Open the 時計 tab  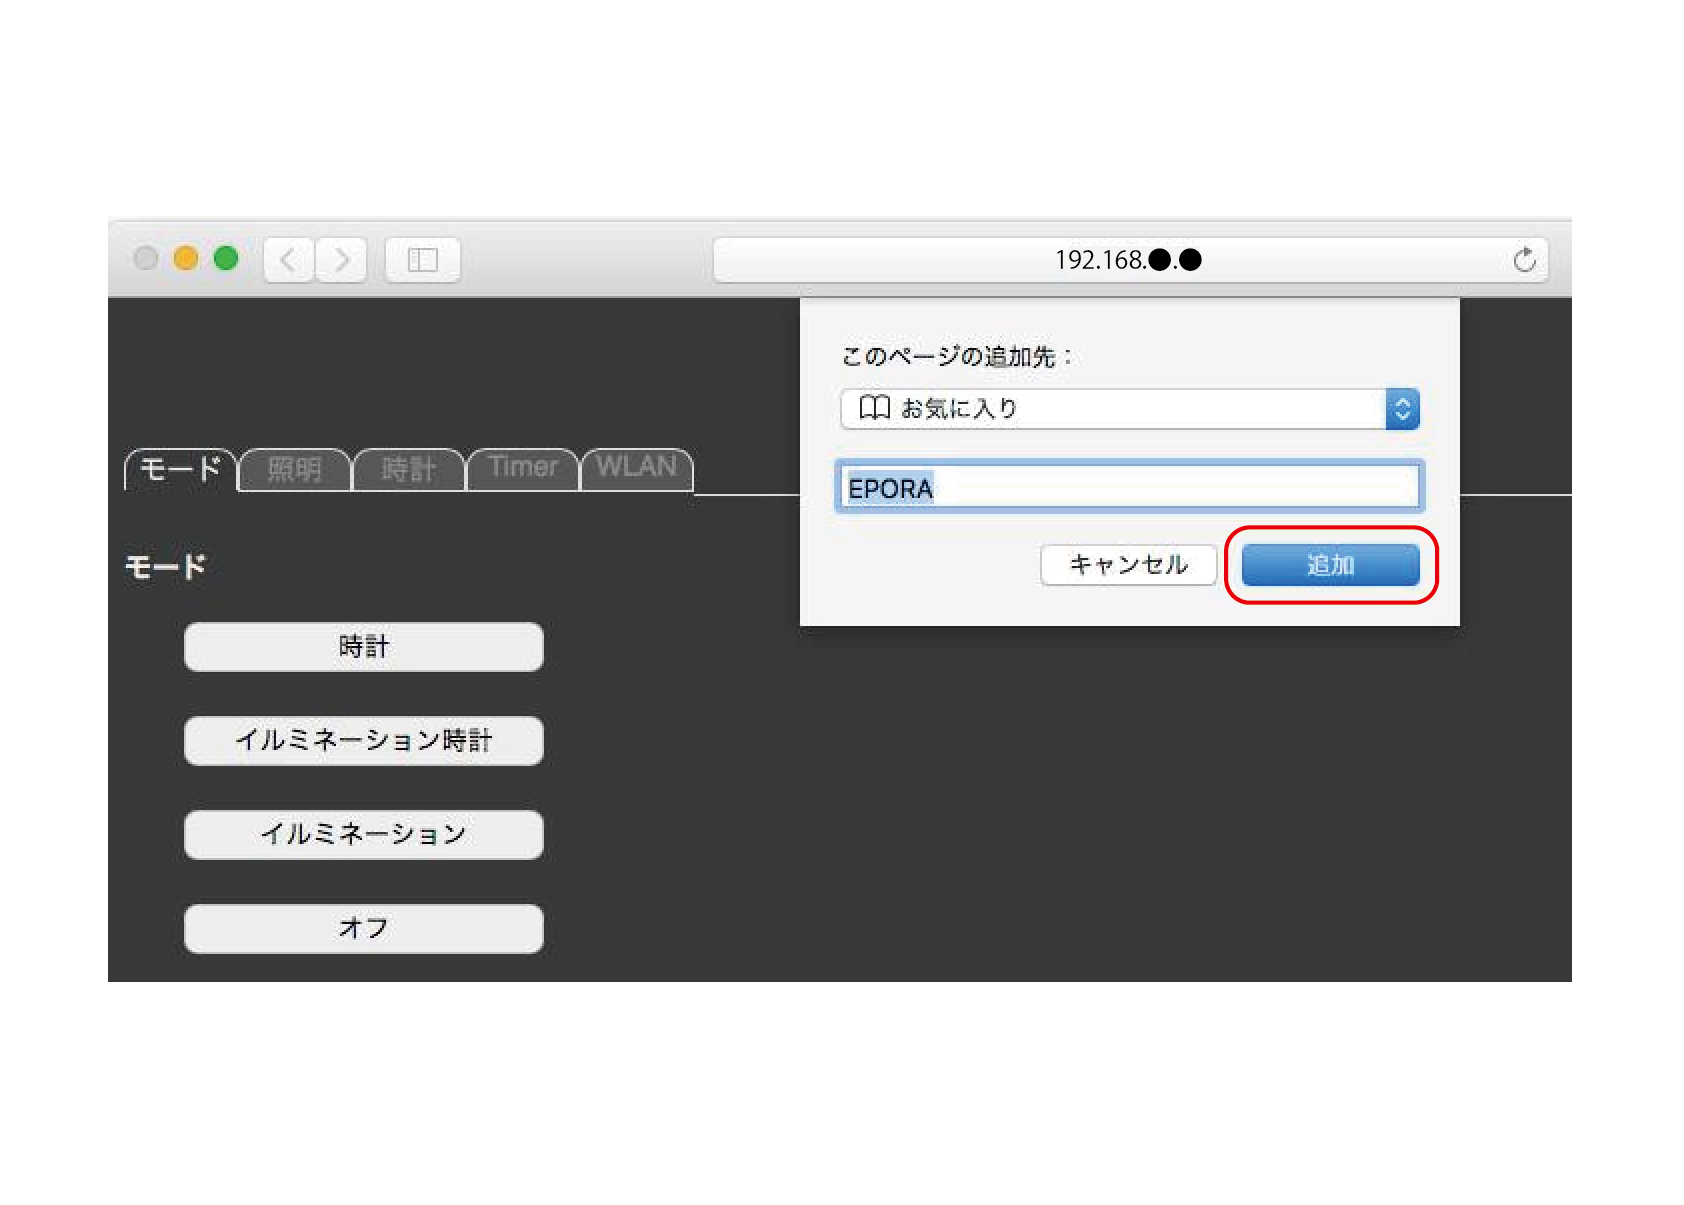409,469
